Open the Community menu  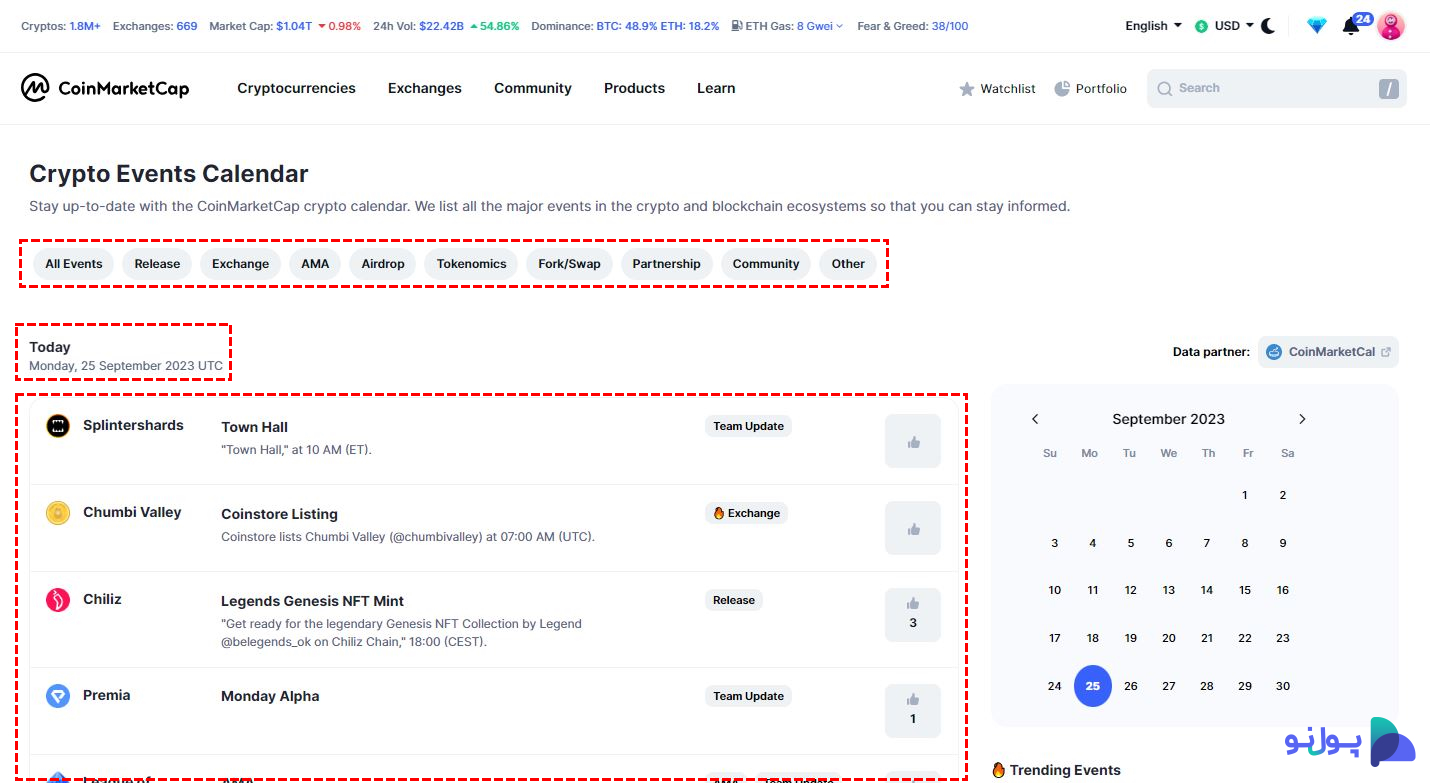click(533, 88)
